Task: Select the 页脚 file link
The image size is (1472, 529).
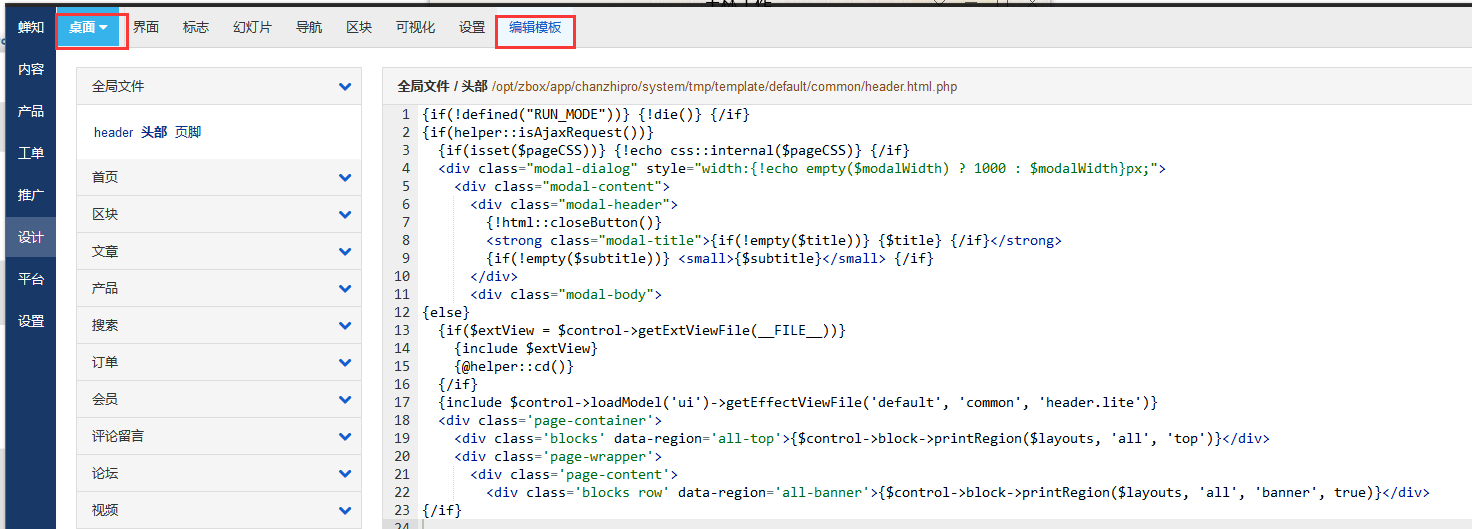Action: pos(188,132)
